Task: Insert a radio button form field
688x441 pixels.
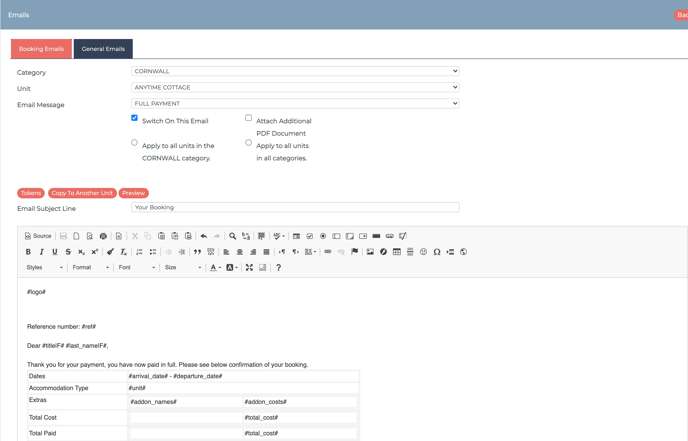Action: pos(323,236)
